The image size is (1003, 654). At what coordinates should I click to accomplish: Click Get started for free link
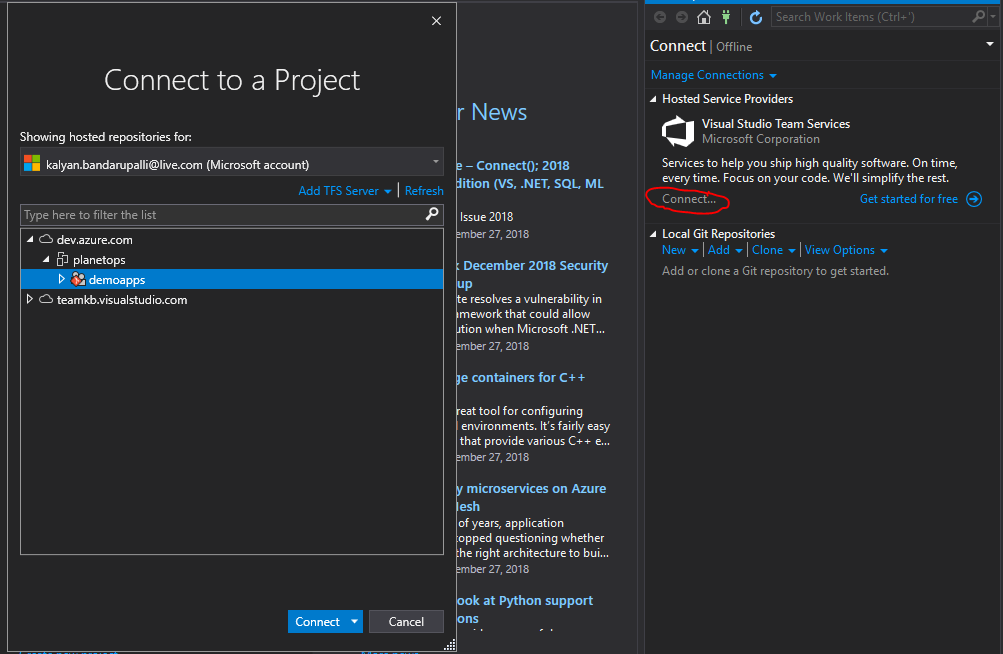tap(908, 199)
